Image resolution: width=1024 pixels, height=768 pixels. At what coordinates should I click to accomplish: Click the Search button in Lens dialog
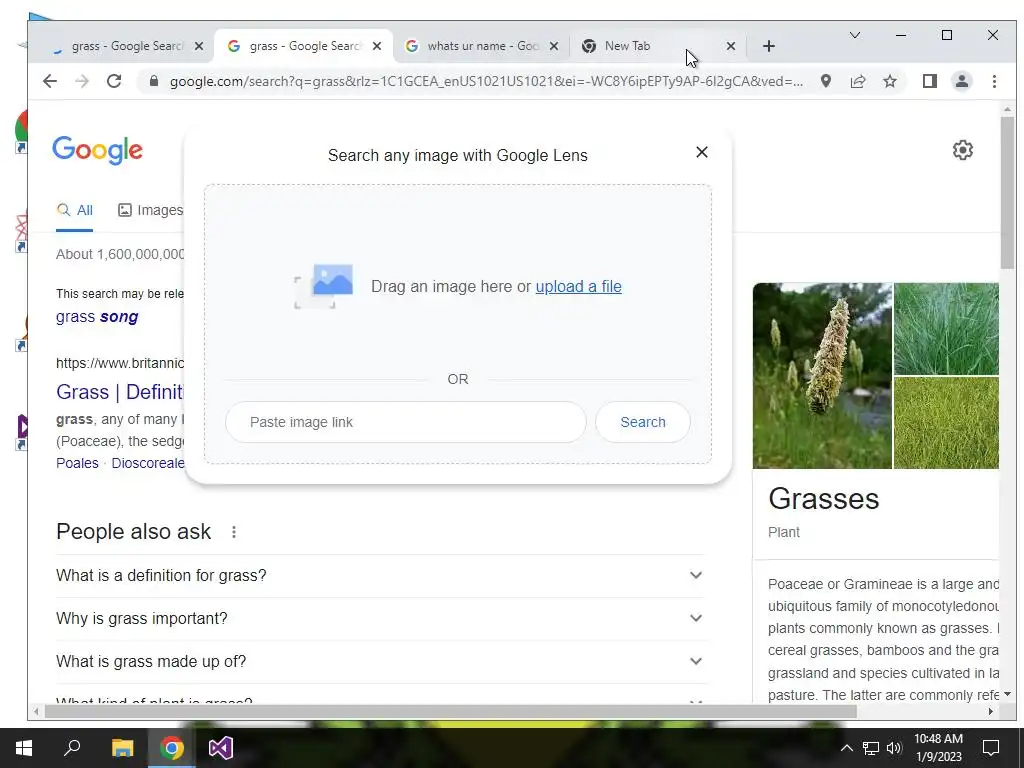(643, 422)
